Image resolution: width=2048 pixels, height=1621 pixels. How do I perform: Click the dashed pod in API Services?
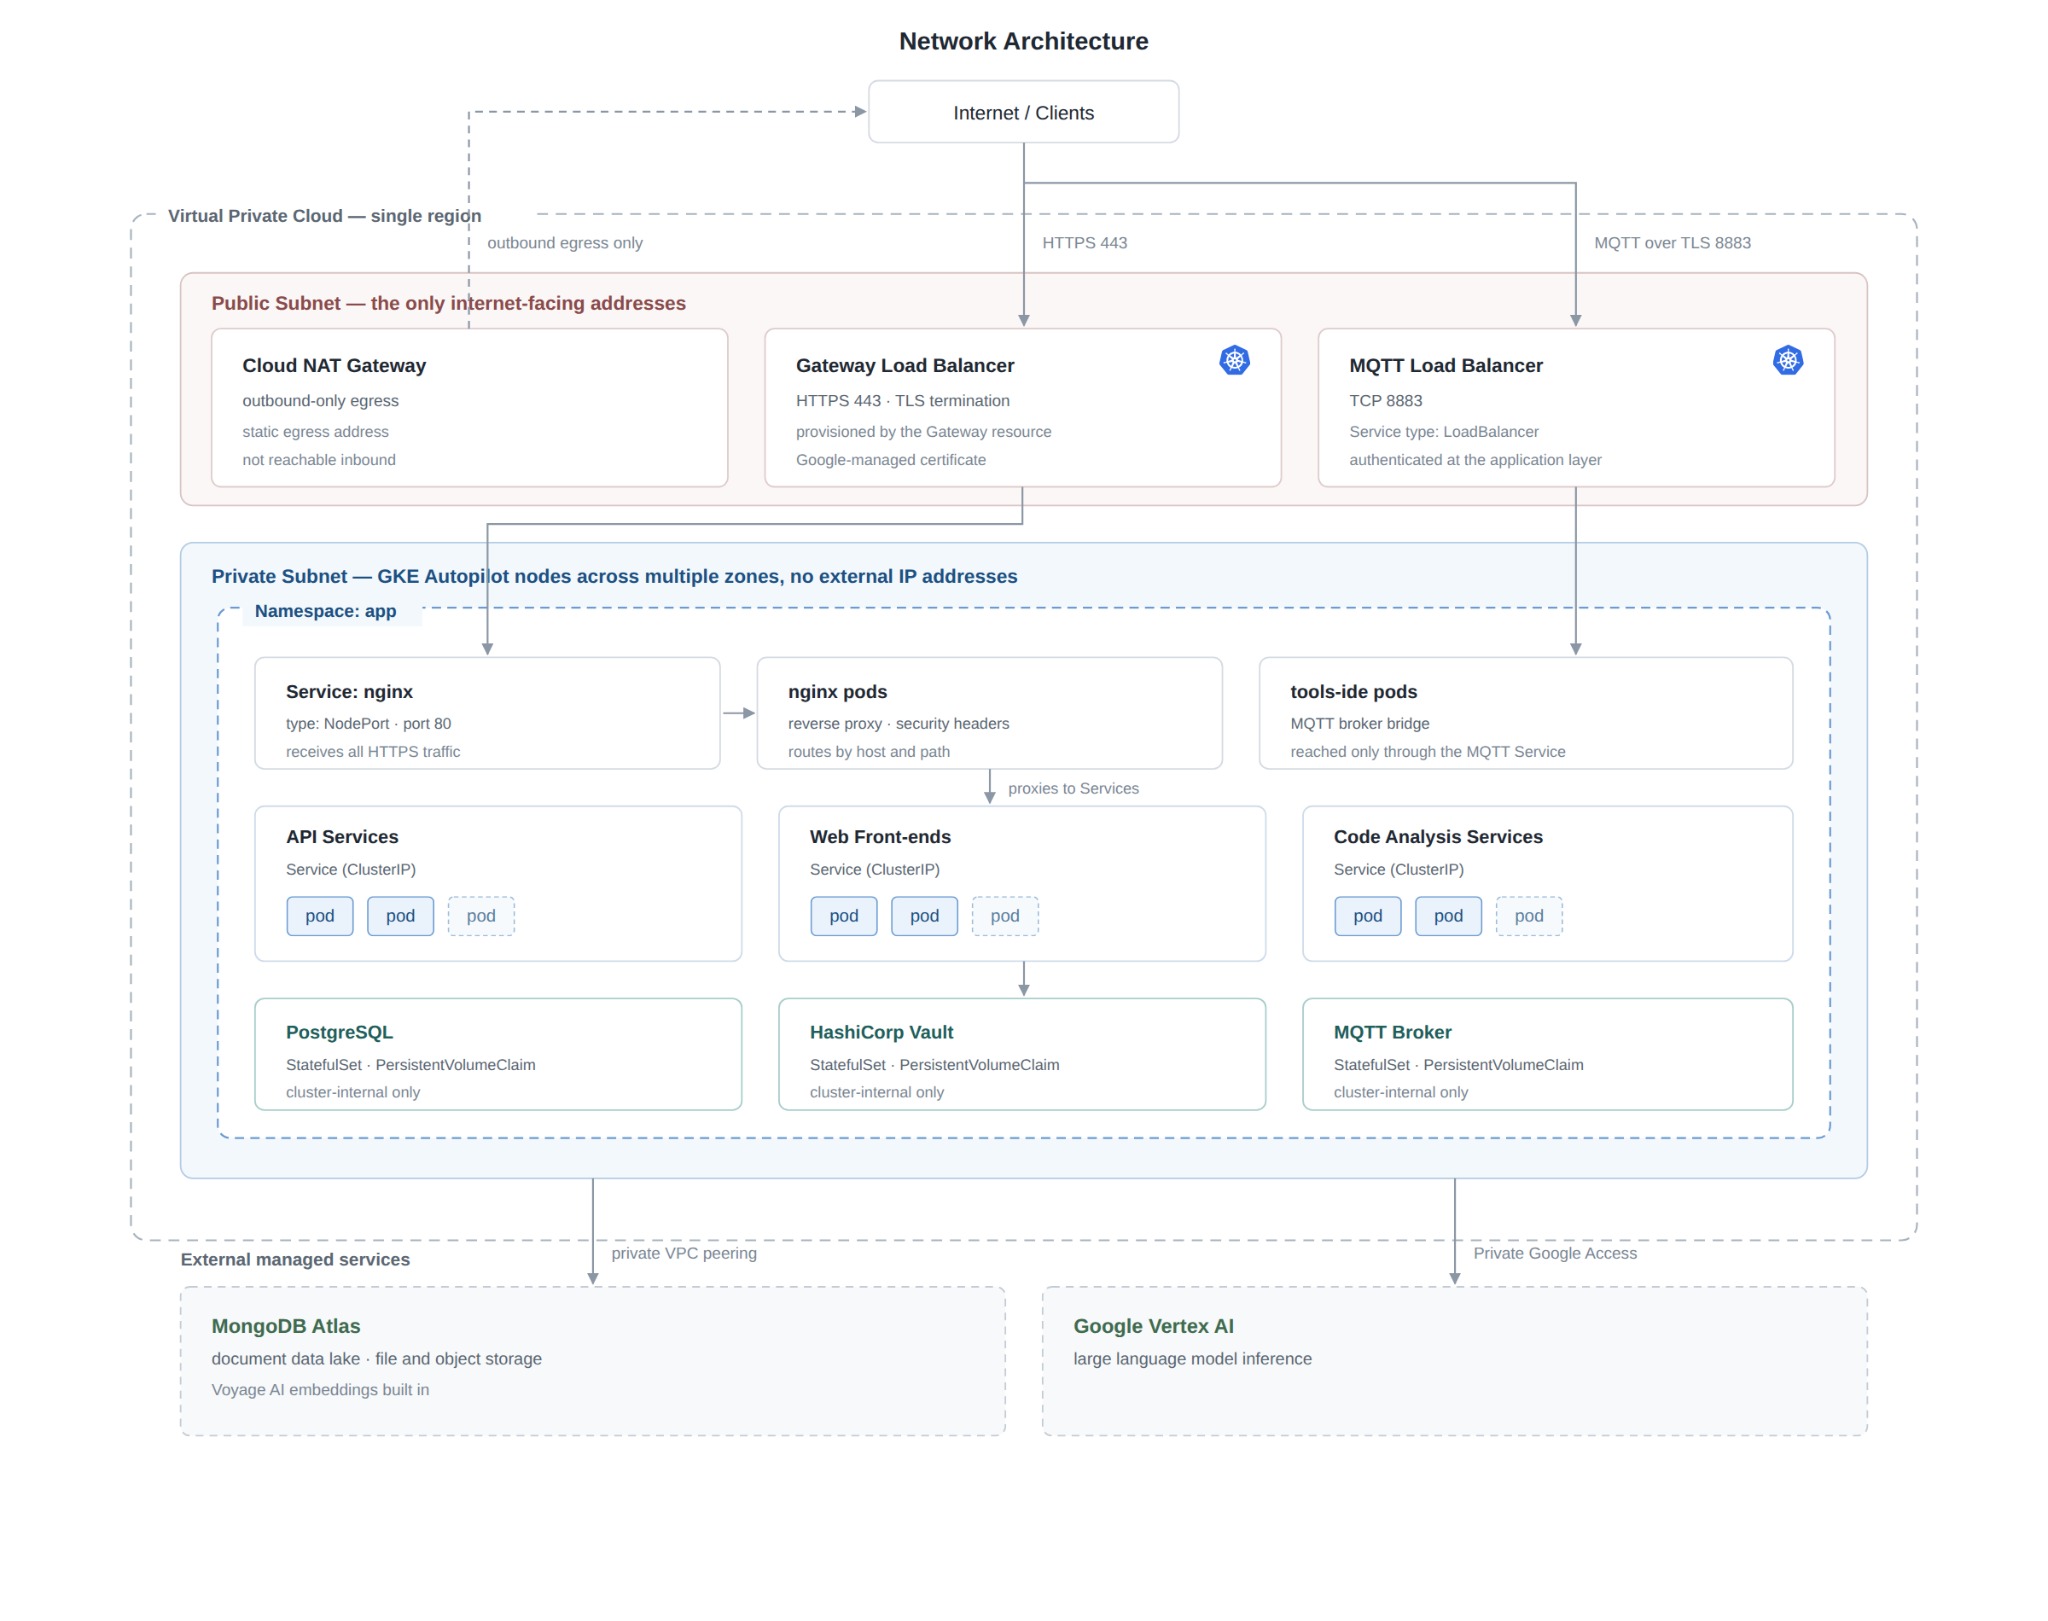[x=481, y=916]
